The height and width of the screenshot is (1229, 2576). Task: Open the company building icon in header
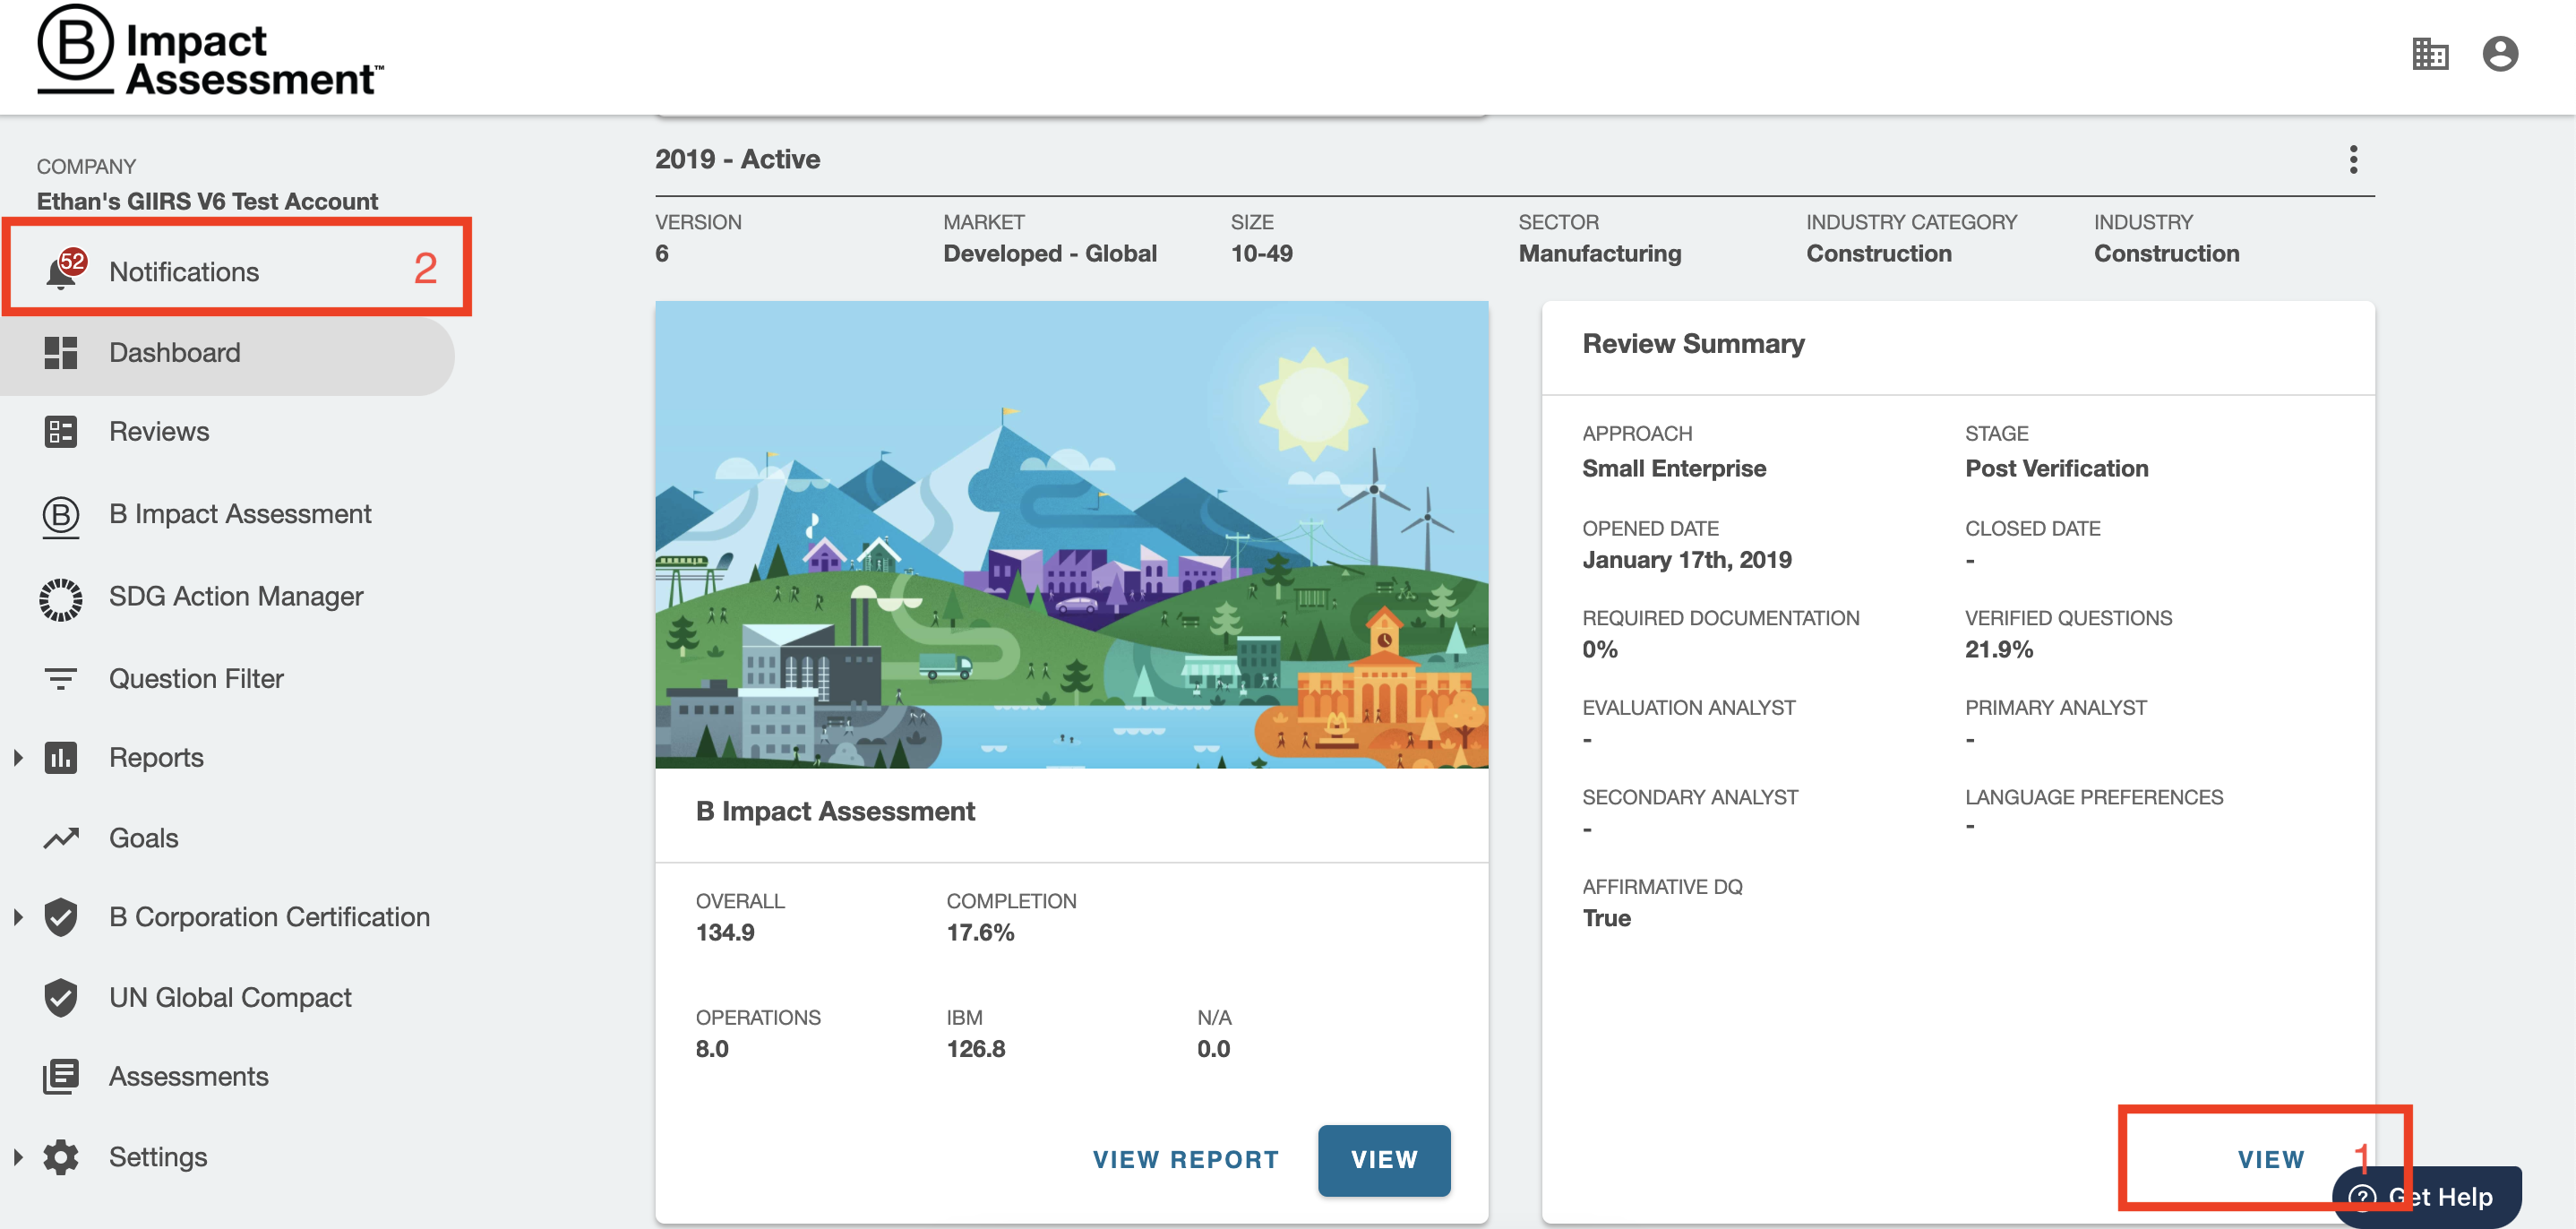click(x=2429, y=54)
